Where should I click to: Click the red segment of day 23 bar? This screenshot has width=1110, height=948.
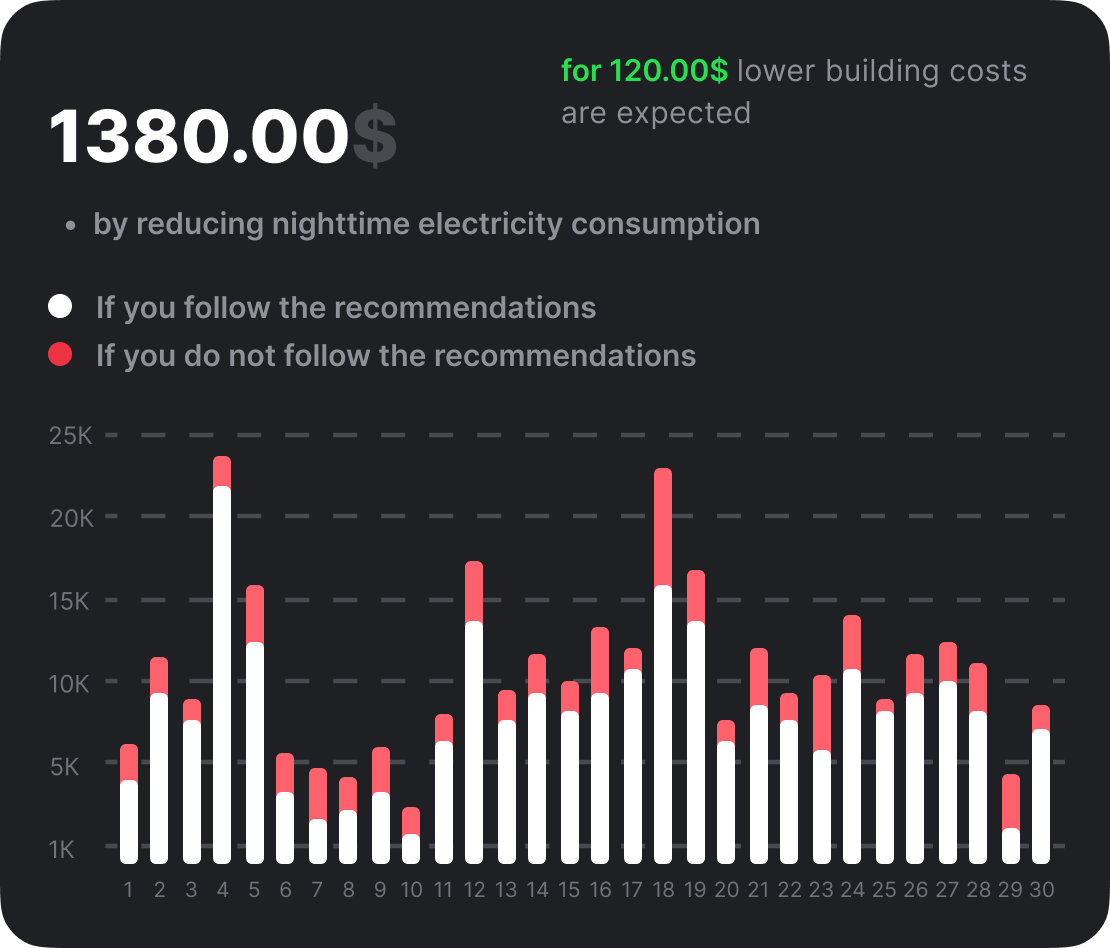(821, 713)
